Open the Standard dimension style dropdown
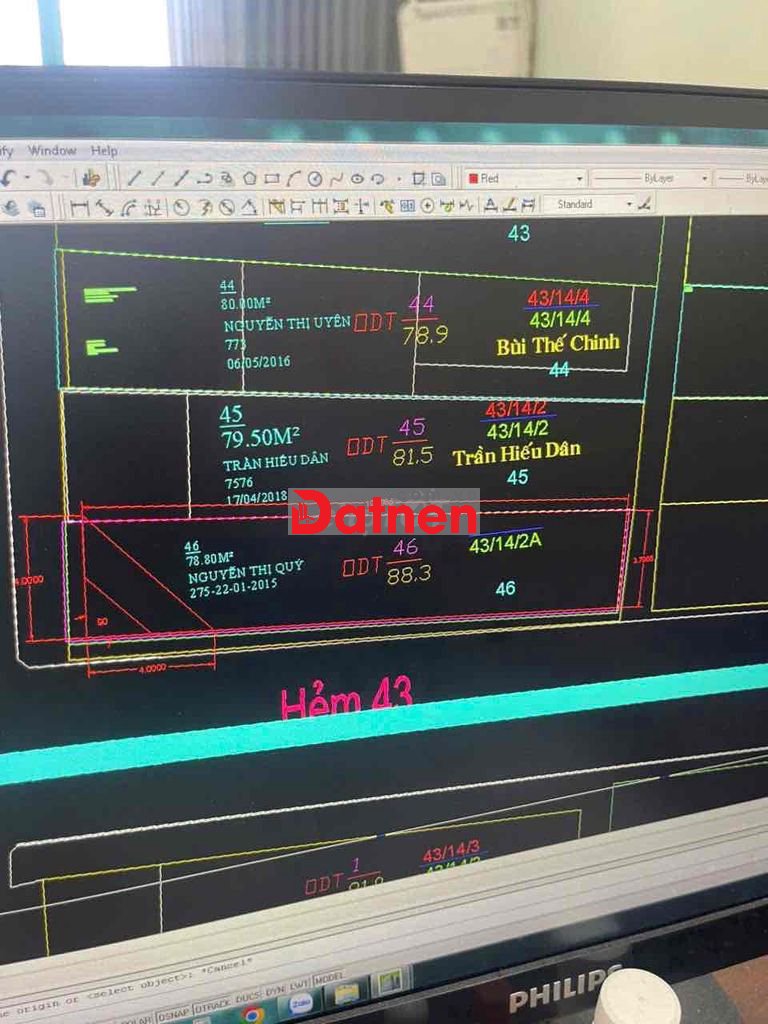Screen dimensions: 768x1024 point(589,204)
